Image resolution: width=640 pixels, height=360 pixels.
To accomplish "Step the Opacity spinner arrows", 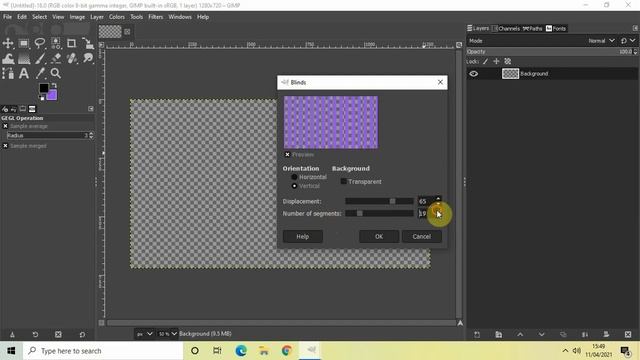I will pos(635,52).
